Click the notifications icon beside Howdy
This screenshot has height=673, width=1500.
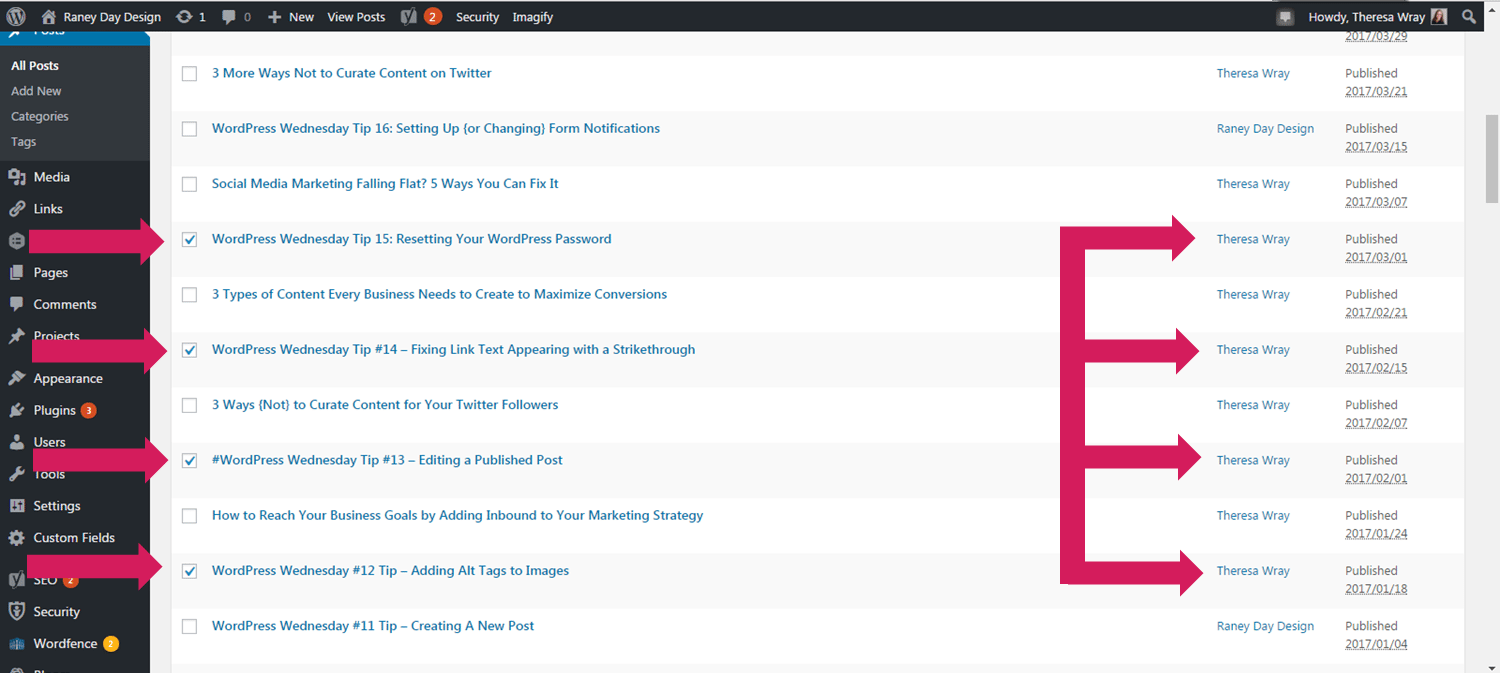(x=1286, y=17)
